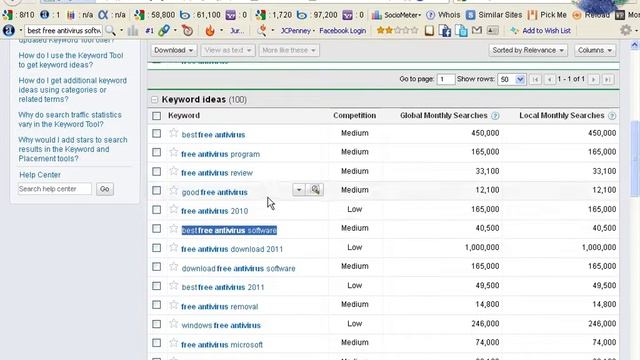Image resolution: width=640 pixels, height=360 pixels.
Task: Star the 'free antivirus program' keyword
Action: click(174, 152)
